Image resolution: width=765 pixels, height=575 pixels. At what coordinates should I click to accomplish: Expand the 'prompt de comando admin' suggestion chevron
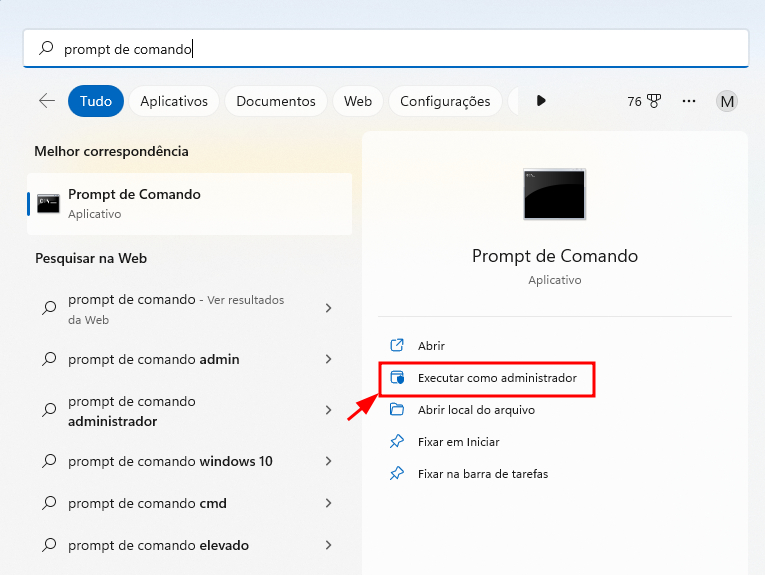pyautogui.click(x=328, y=359)
